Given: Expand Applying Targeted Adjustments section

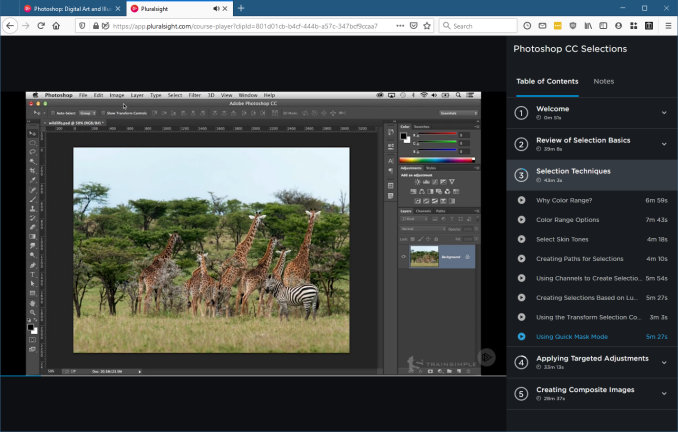Looking at the screenshot, I should point(663,362).
